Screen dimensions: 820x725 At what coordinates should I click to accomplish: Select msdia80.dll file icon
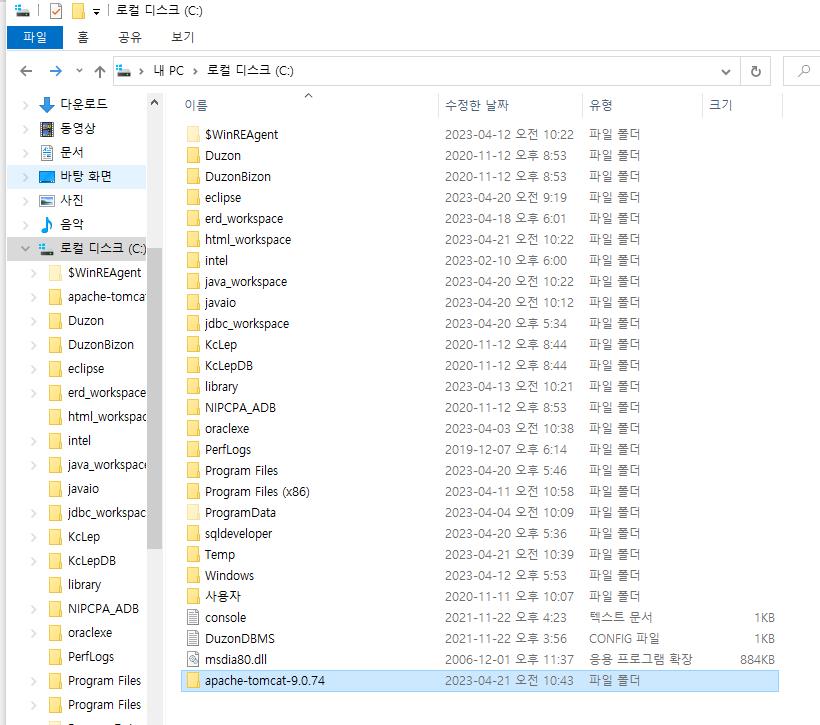tap(193, 659)
